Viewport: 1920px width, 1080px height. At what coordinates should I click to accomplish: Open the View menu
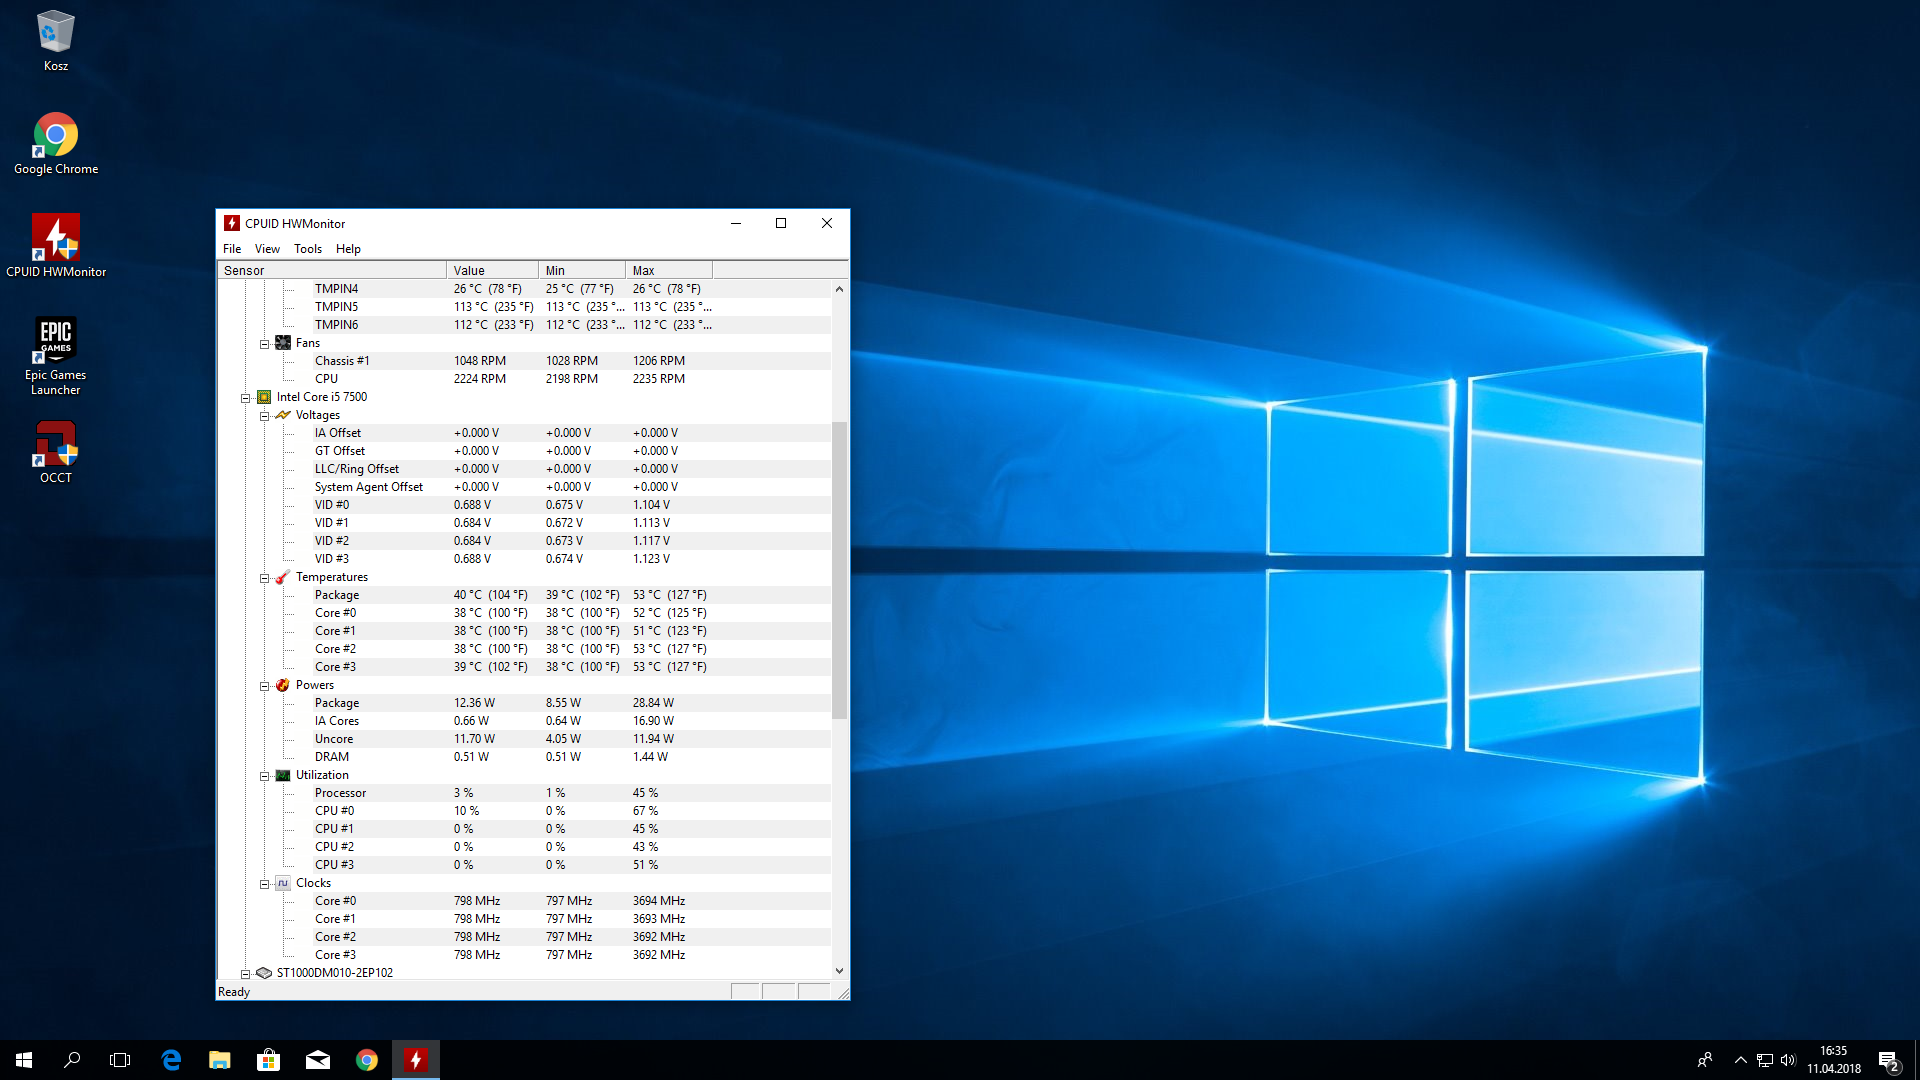tap(267, 249)
